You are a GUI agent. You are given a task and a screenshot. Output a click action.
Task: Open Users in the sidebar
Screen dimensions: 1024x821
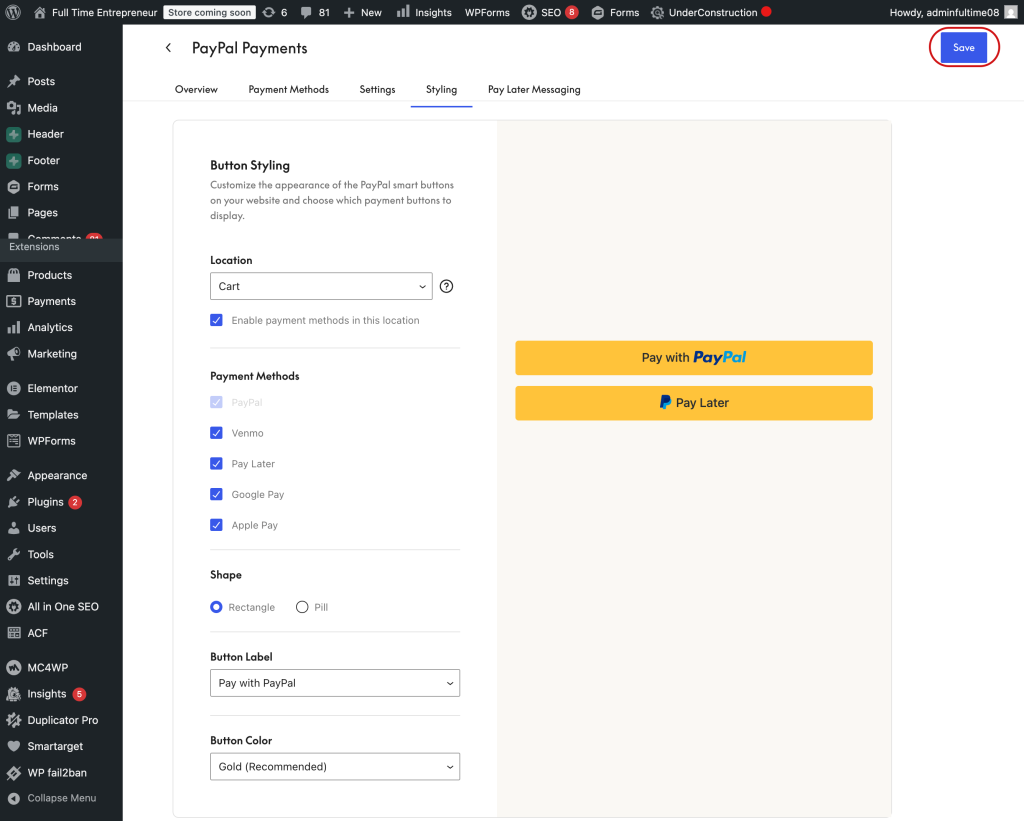tap(42, 528)
